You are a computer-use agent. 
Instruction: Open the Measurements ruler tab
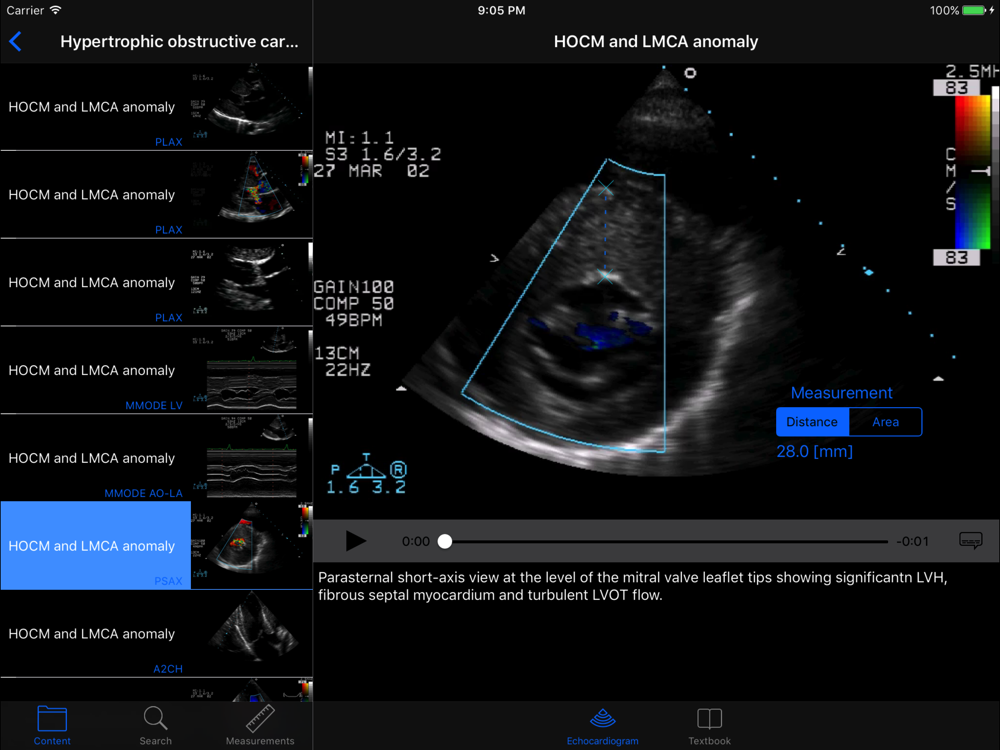(x=260, y=726)
